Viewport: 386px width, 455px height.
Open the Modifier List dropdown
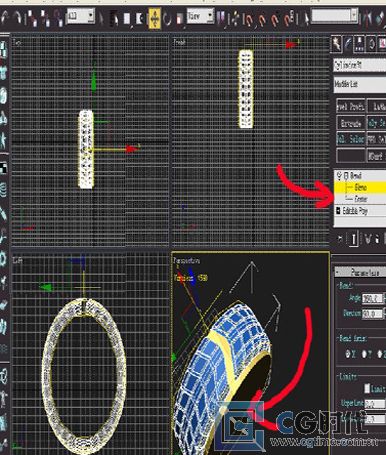click(360, 84)
